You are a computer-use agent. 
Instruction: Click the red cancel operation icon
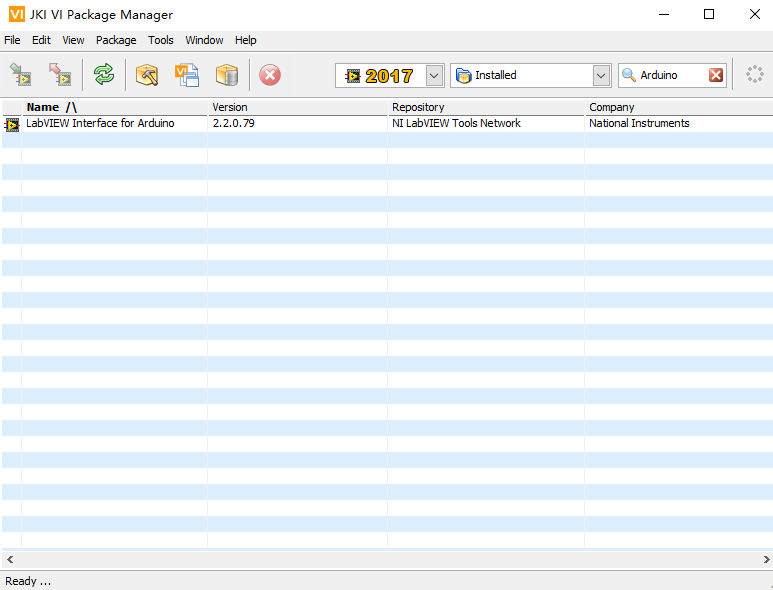coord(270,75)
